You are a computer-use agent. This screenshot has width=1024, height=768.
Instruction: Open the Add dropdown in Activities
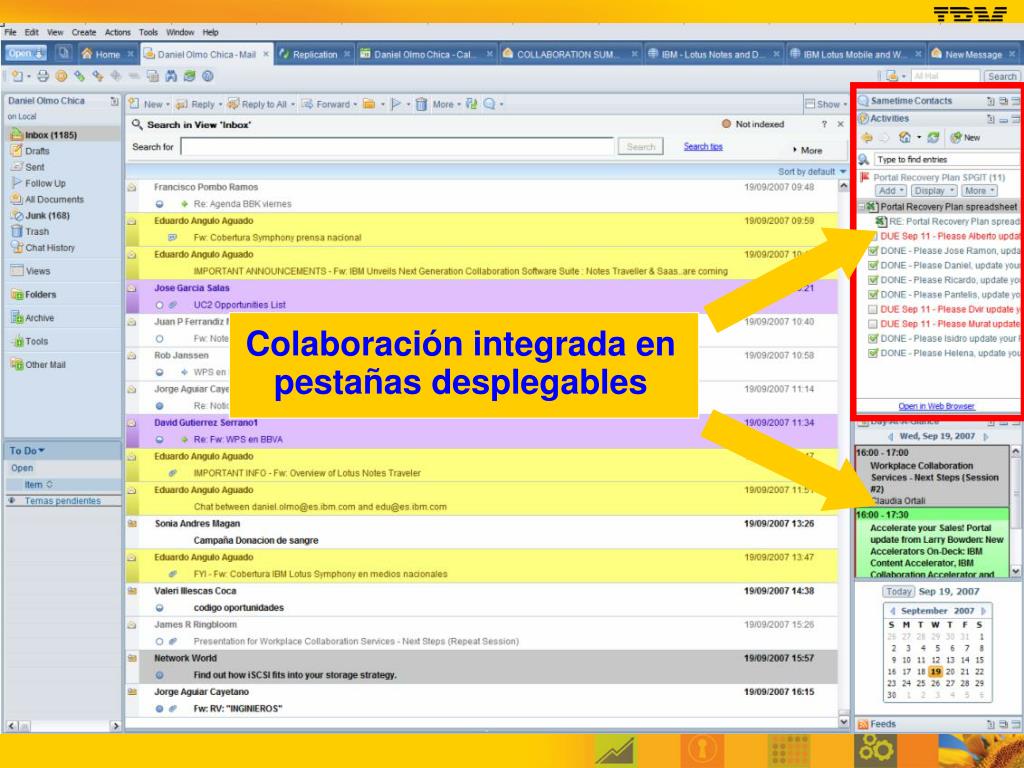click(891, 191)
